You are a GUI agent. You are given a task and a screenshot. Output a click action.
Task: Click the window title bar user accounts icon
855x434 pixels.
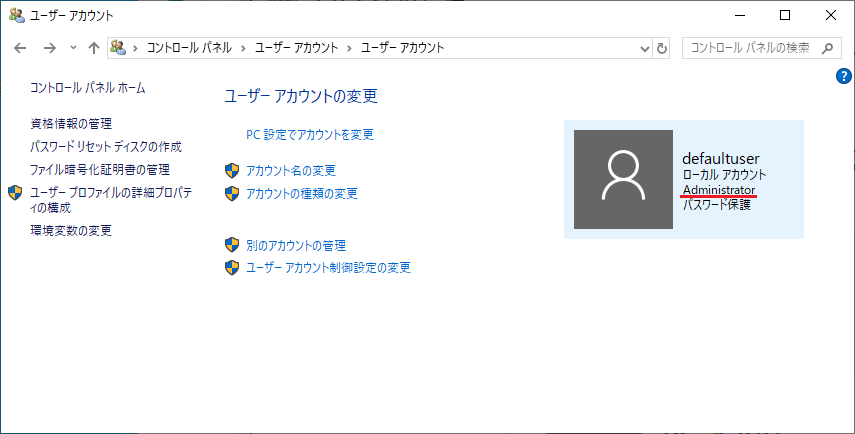click(17, 15)
